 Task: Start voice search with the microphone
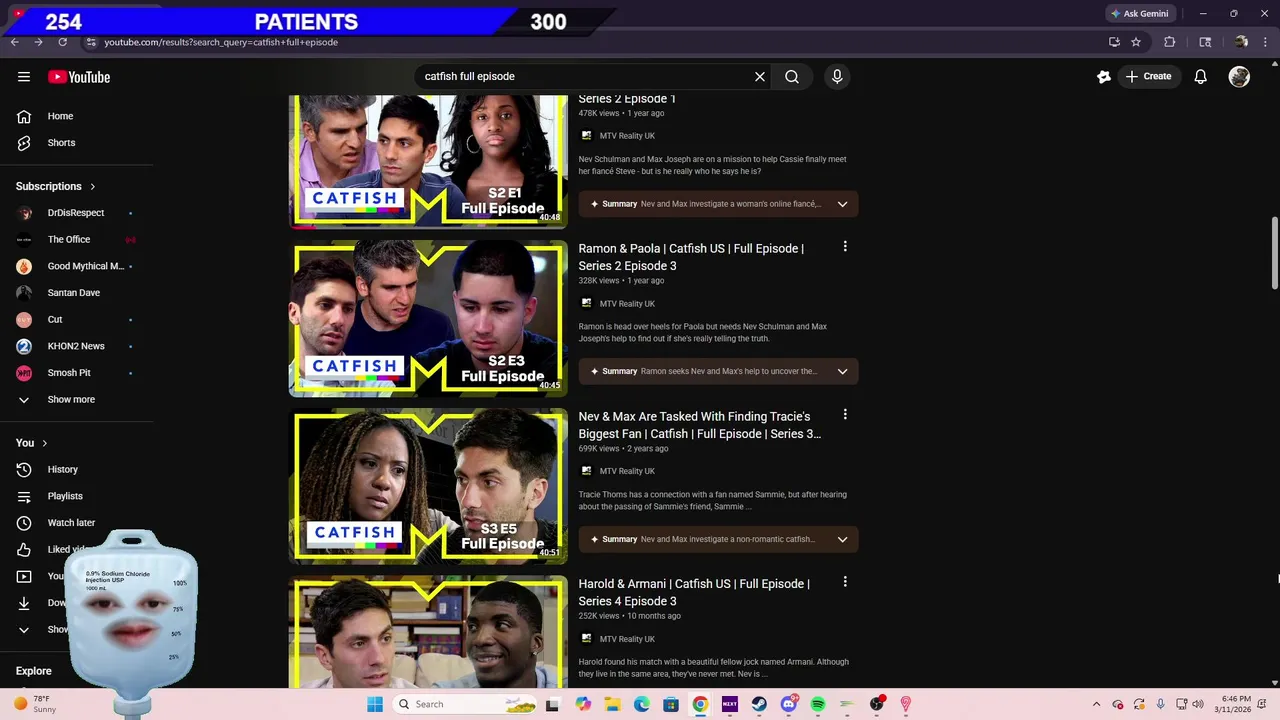tap(837, 76)
